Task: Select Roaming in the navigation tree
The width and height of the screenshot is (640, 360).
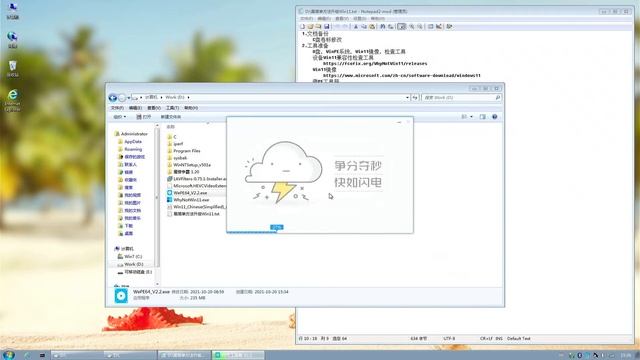Action: [130, 149]
